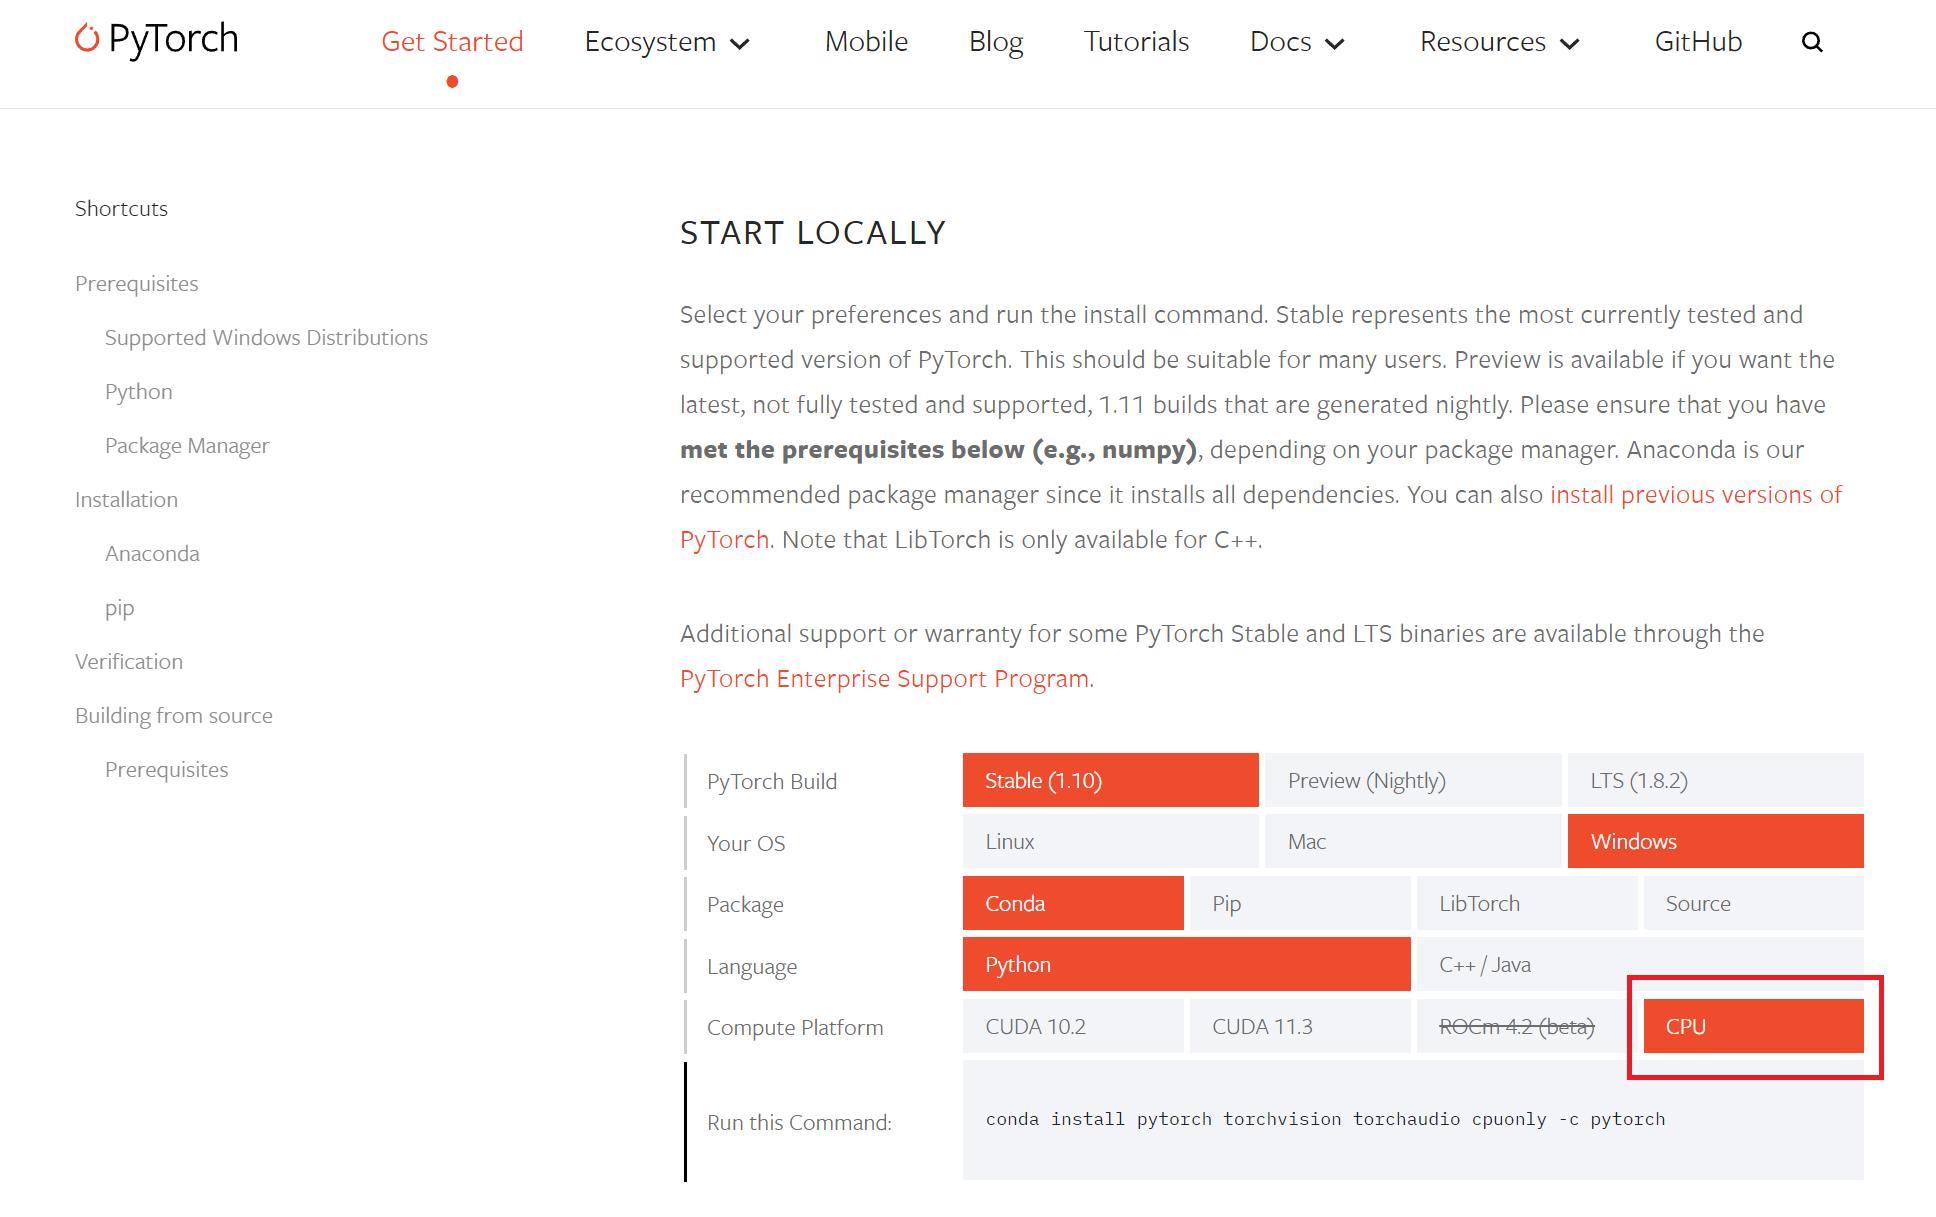This screenshot has width=1936, height=1217.
Task: Select CUDA 11.3 compute platform
Action: click(x=1298, y=1027)
